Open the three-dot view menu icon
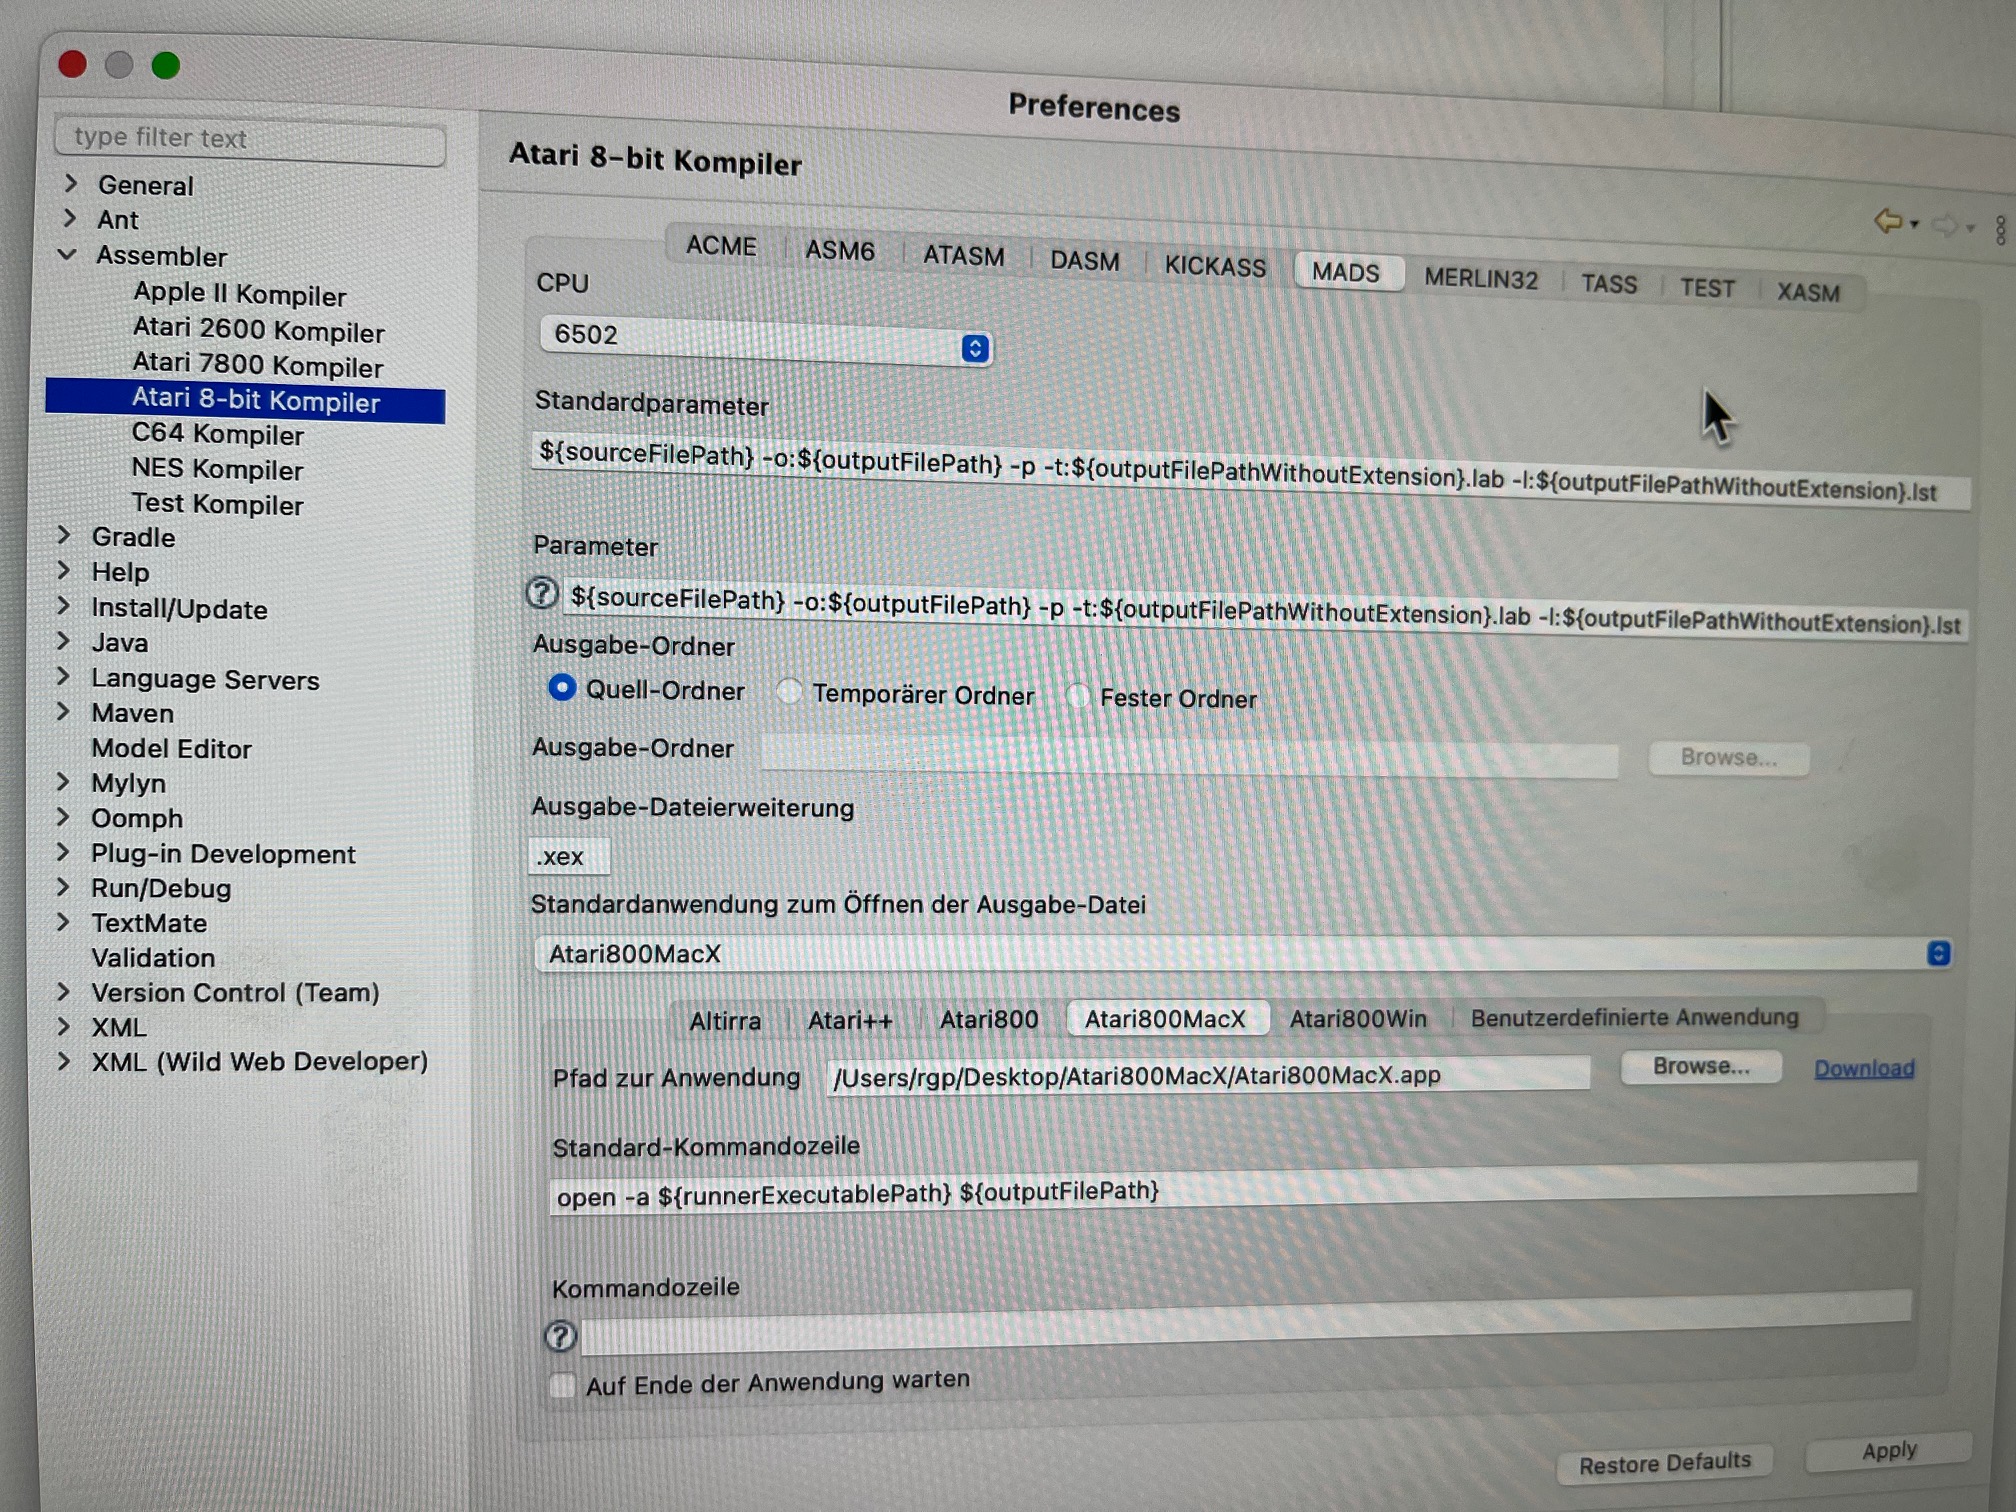Screen dimensions: 2016x1512 pos(2000,230)
